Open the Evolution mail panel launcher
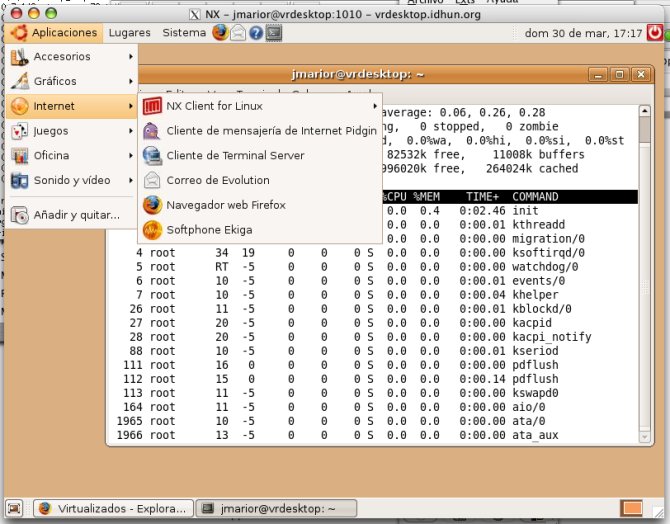The height and width of the screenshot is (524, 670). (x=238, y=33)
